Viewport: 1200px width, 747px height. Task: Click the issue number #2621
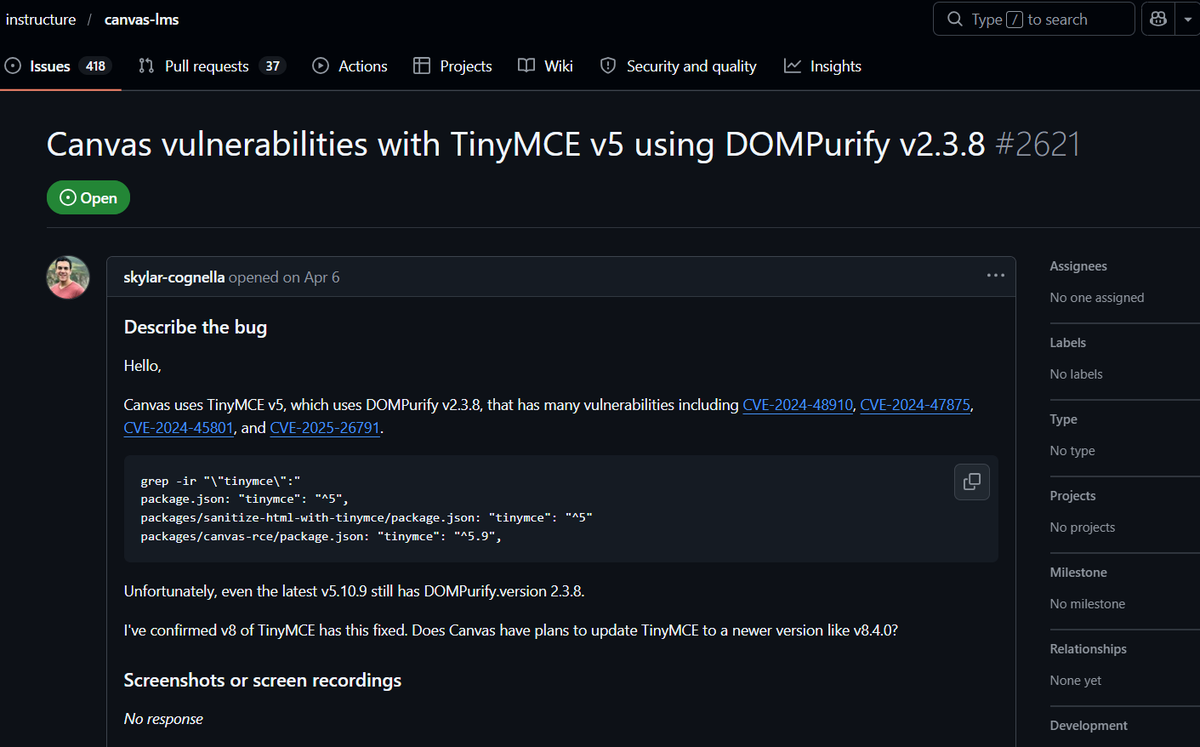[1039, 145]
